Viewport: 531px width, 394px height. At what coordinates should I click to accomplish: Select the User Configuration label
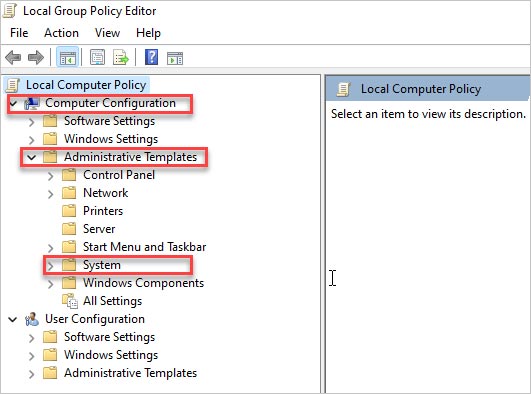(x=95, y=319)
